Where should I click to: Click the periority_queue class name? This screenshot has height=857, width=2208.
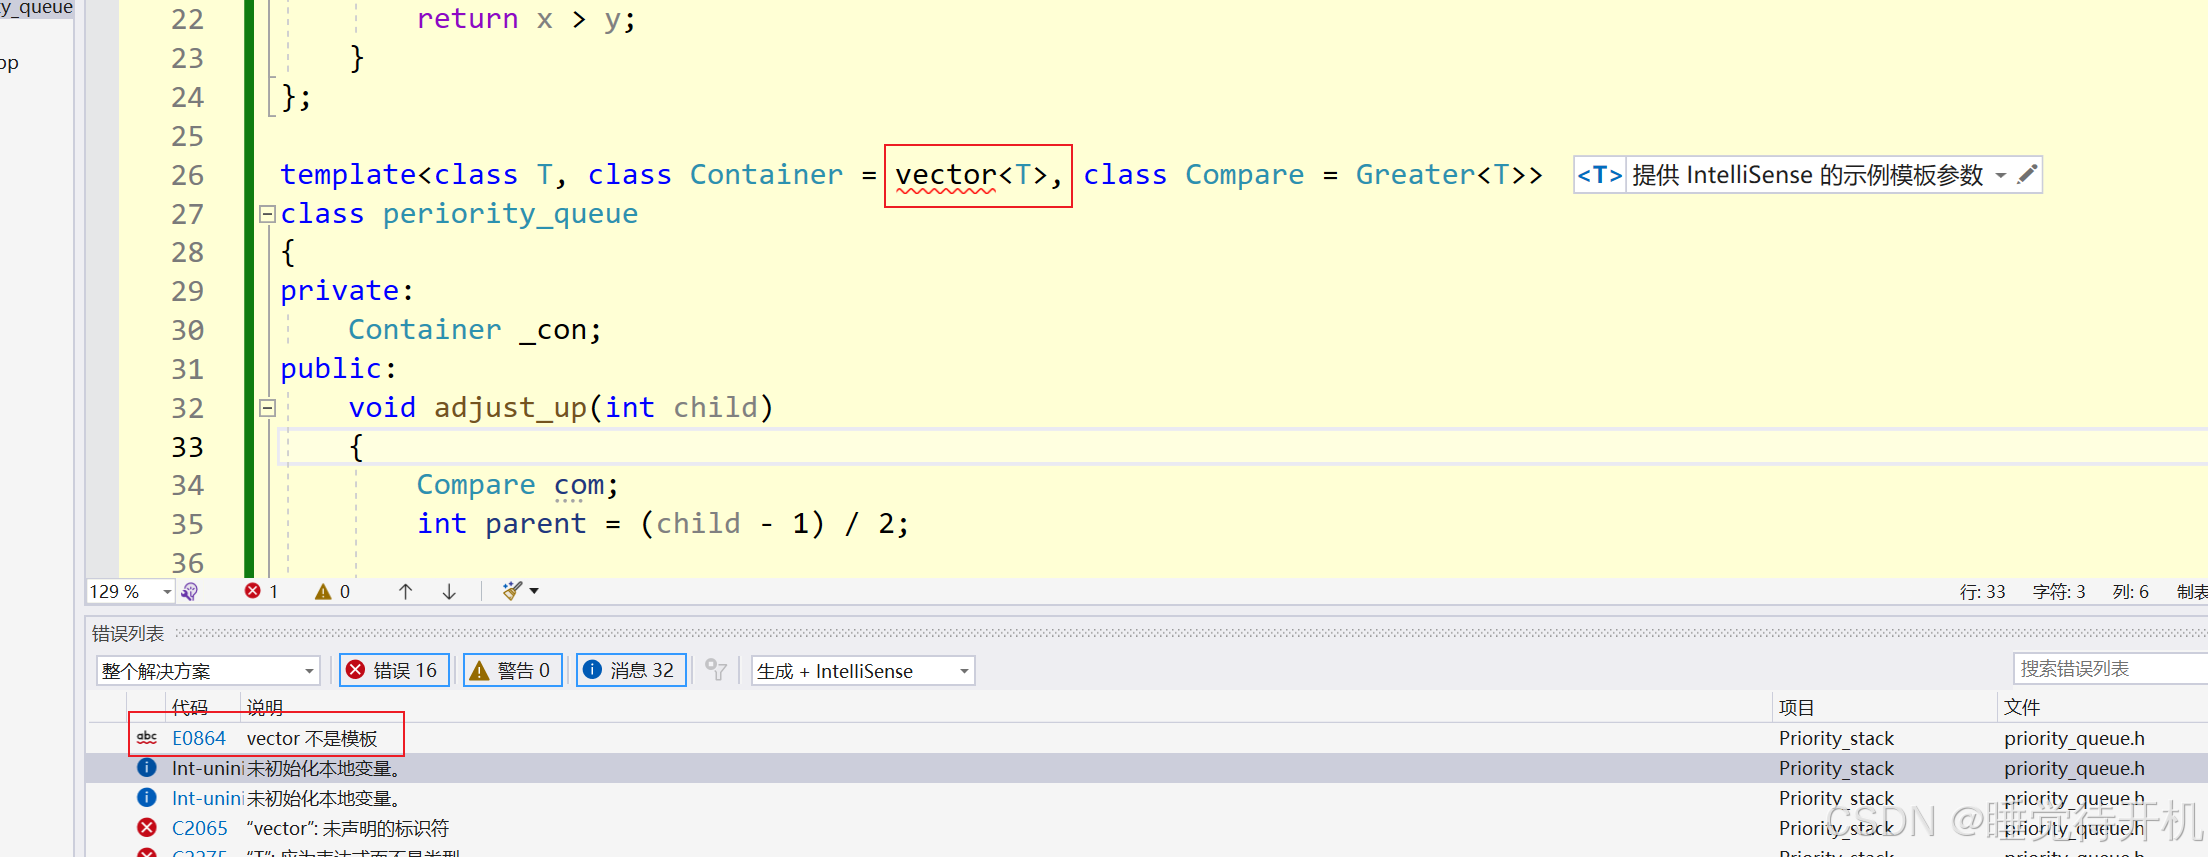coord(510,214)
